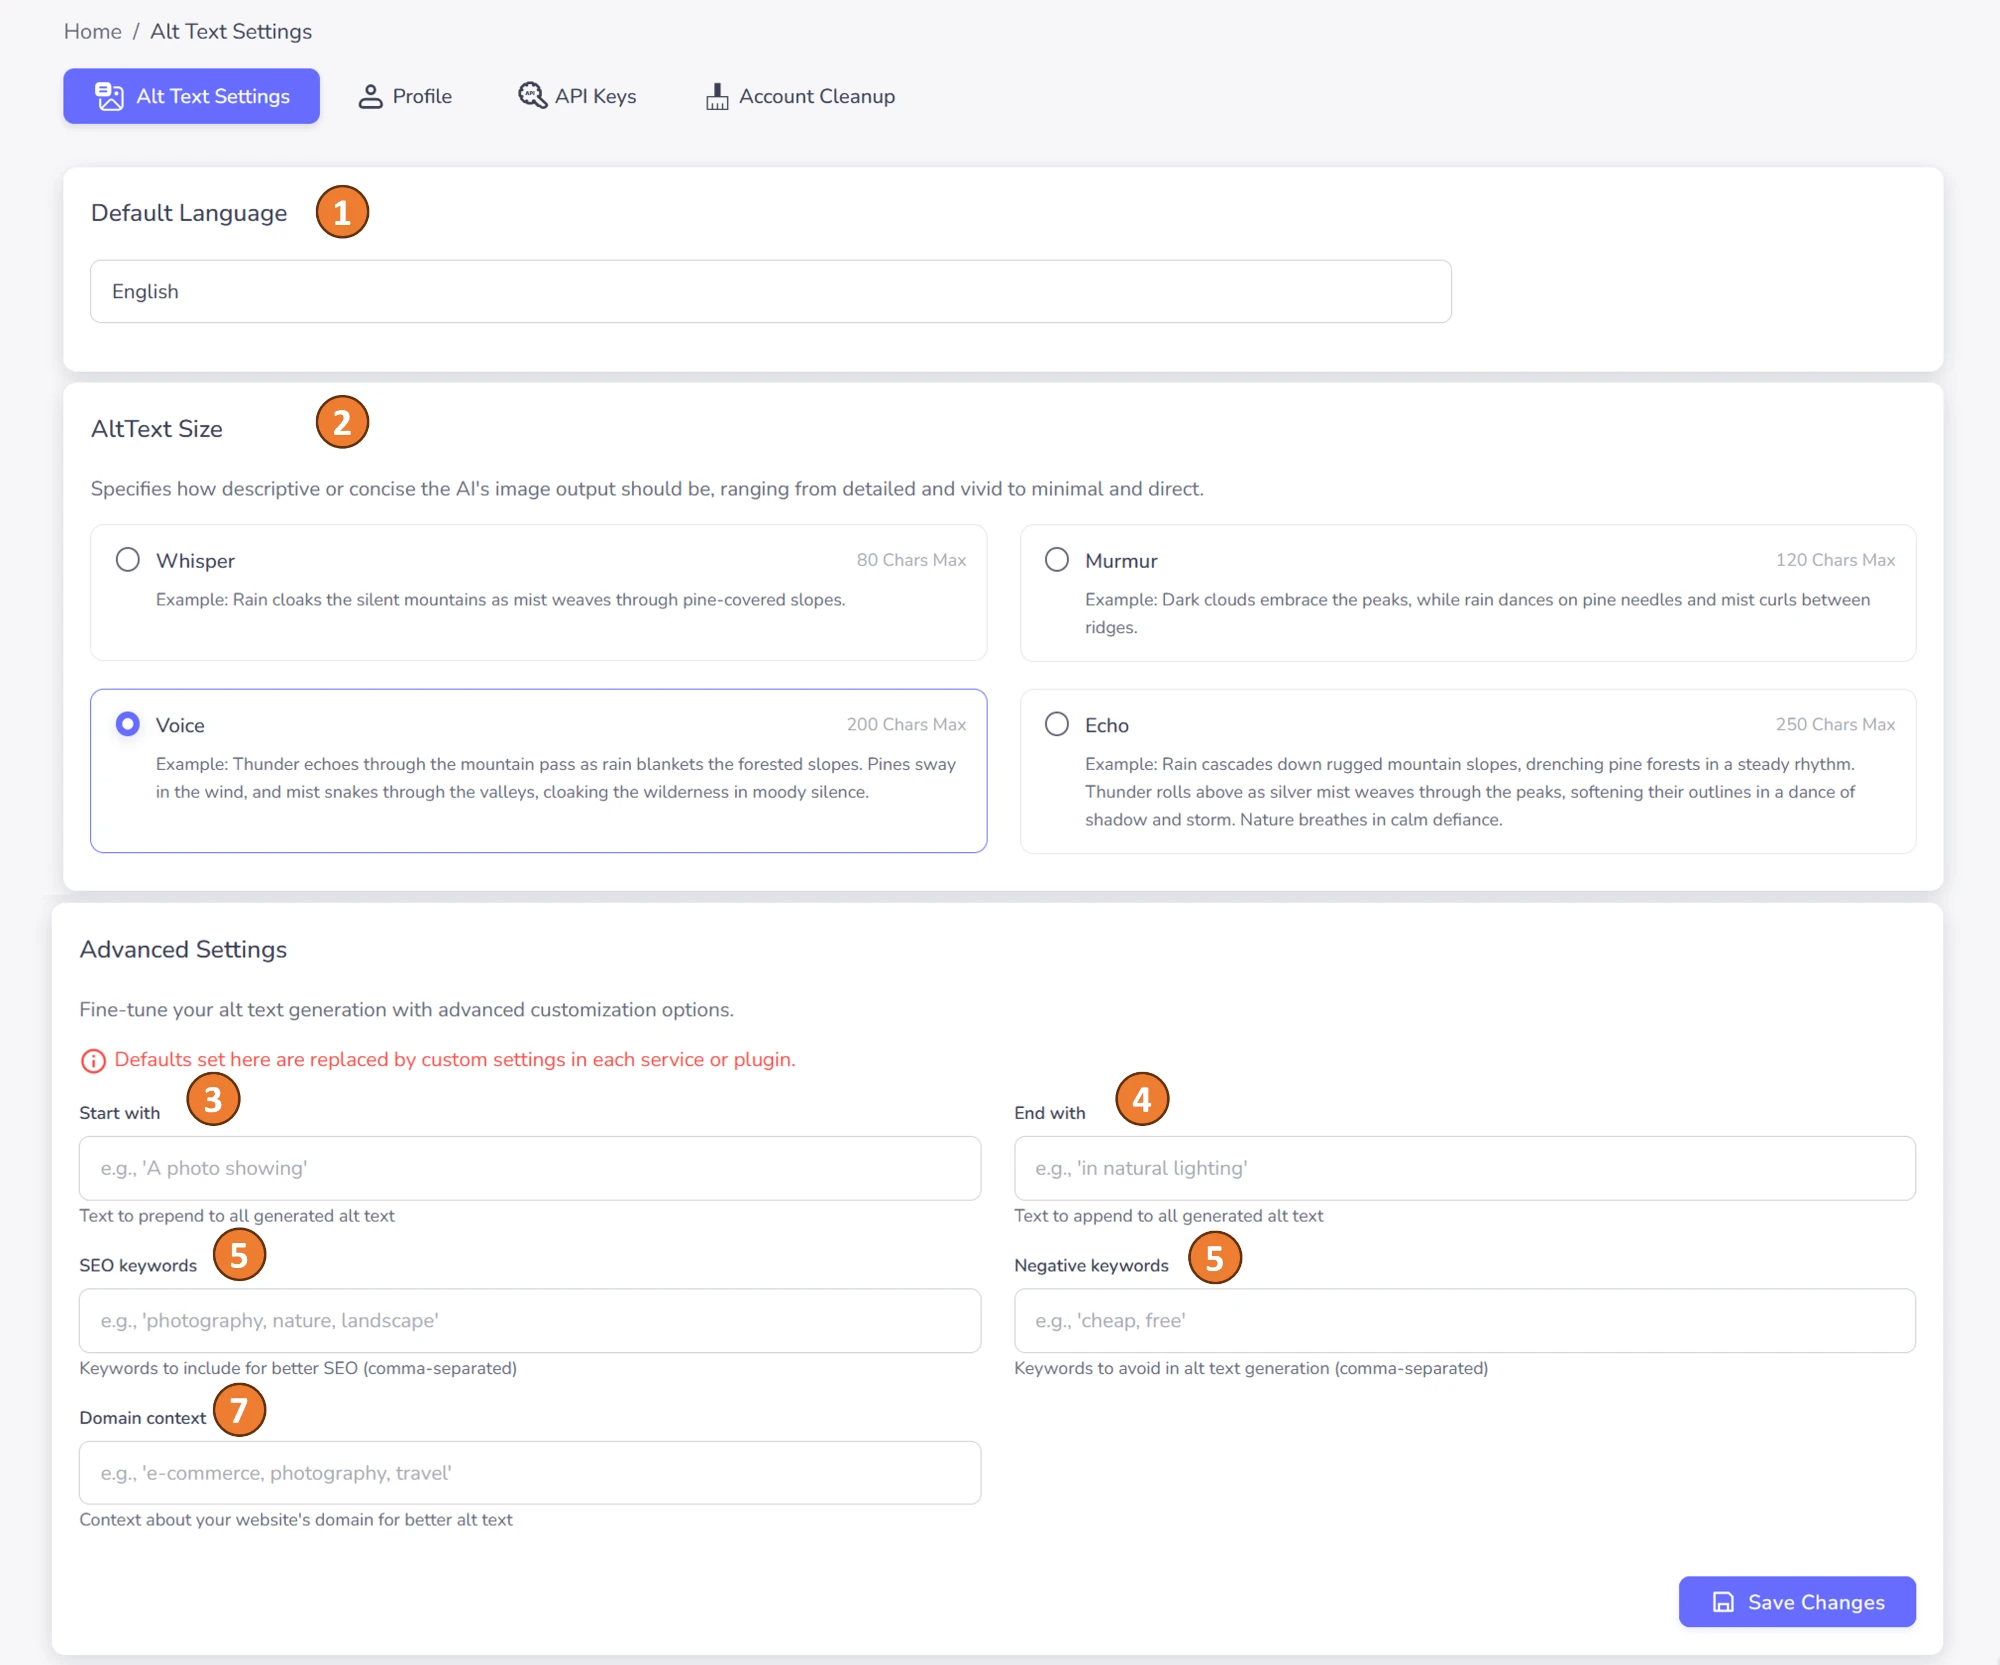The image size is (2000, 1665).
Task: Open the Account Cleanup tab
Action: [799, 95]
